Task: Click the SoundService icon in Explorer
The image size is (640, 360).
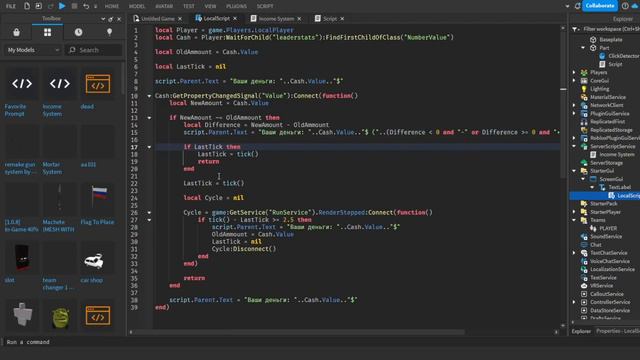Action: [584, 236]
